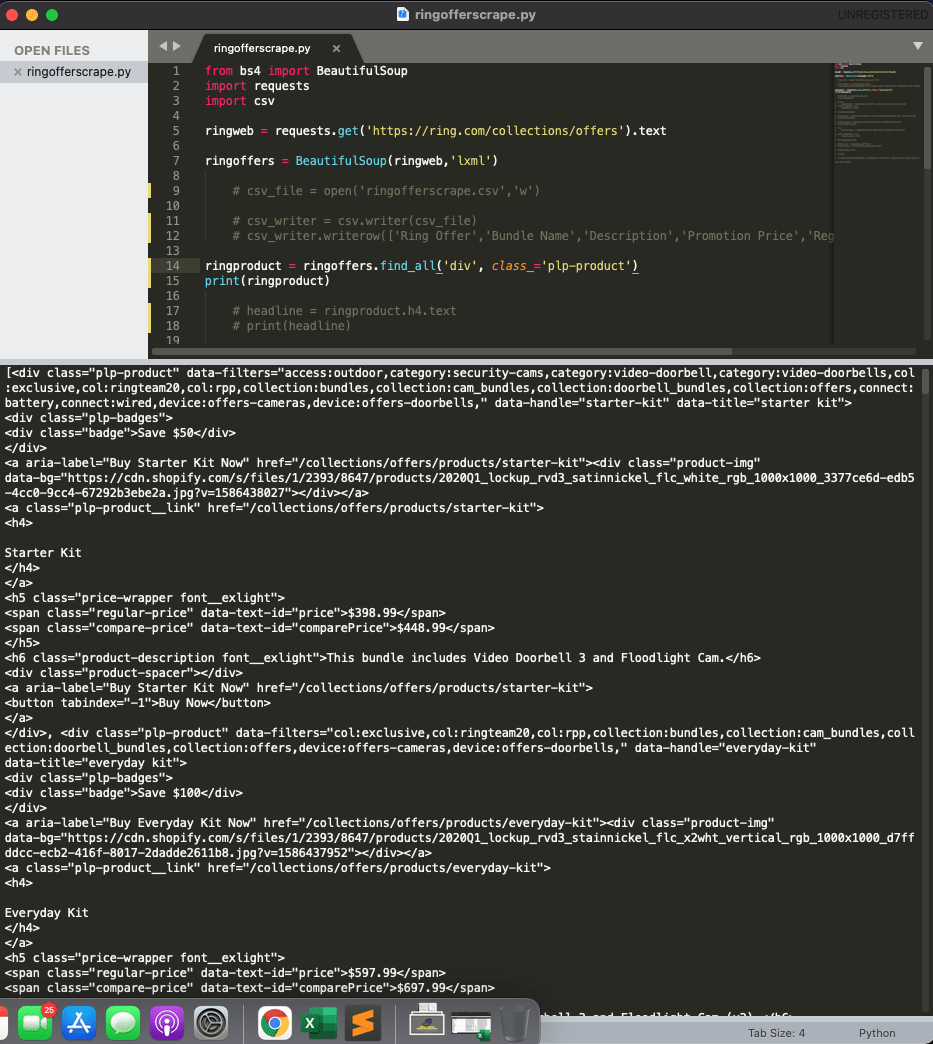Click the ring.com offers URL string

[x=495, y=130]
